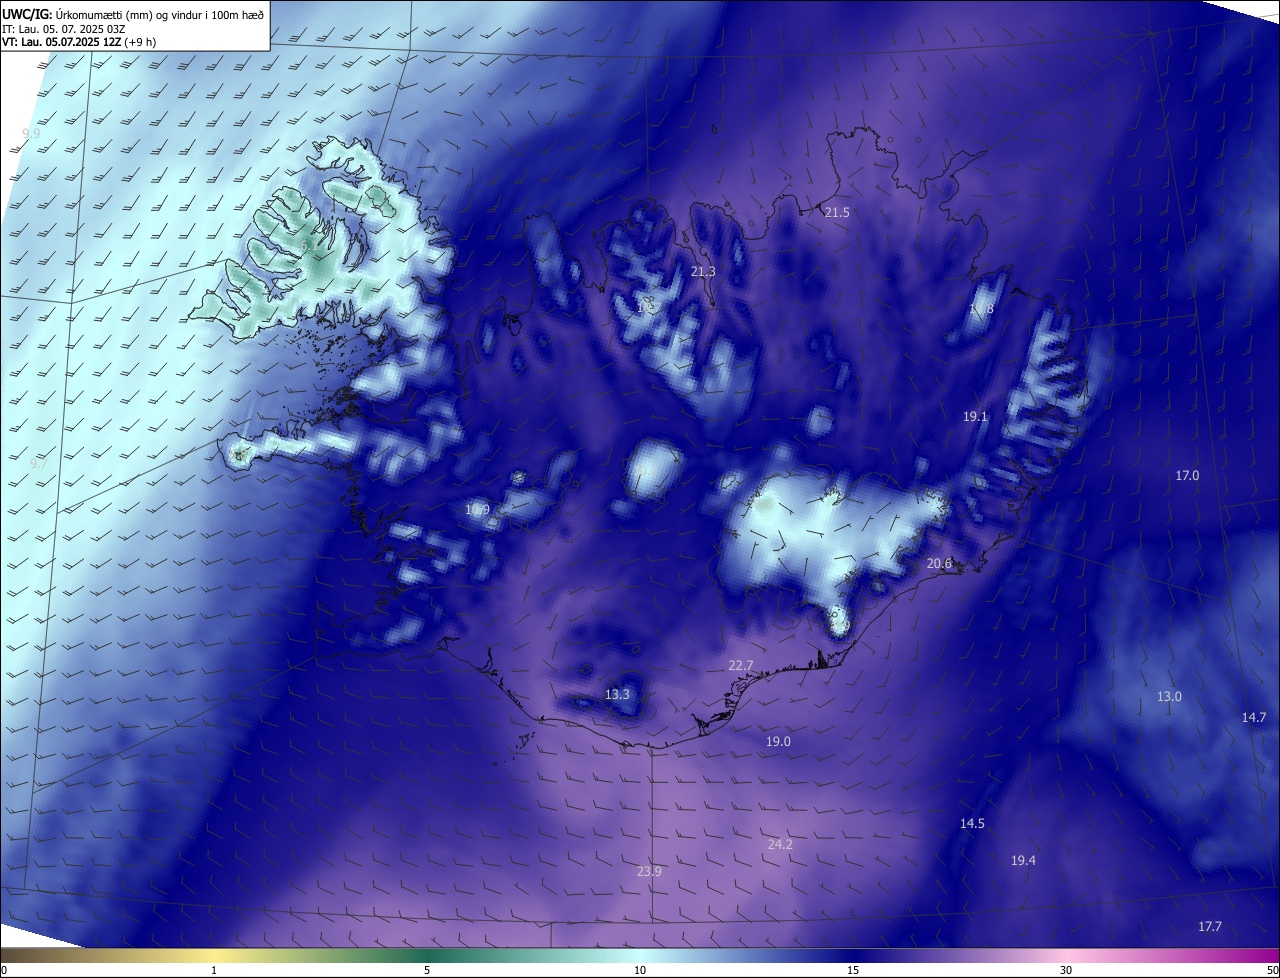Viewport: 1280px width, 978px height.
Task: Click the 19.1 value label on the map
Action: [975, 417]
